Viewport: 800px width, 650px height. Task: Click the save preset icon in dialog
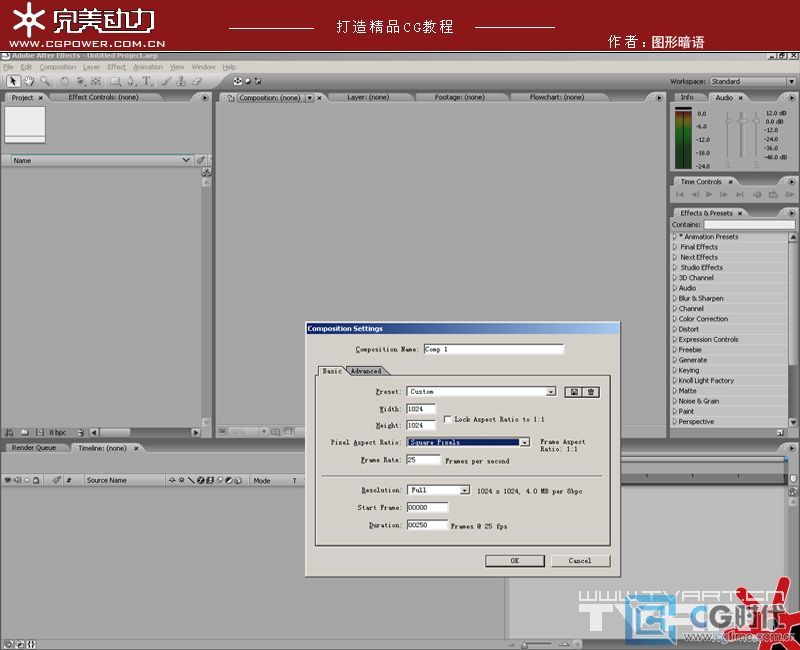pyautogui.click(x=574, y=392)
